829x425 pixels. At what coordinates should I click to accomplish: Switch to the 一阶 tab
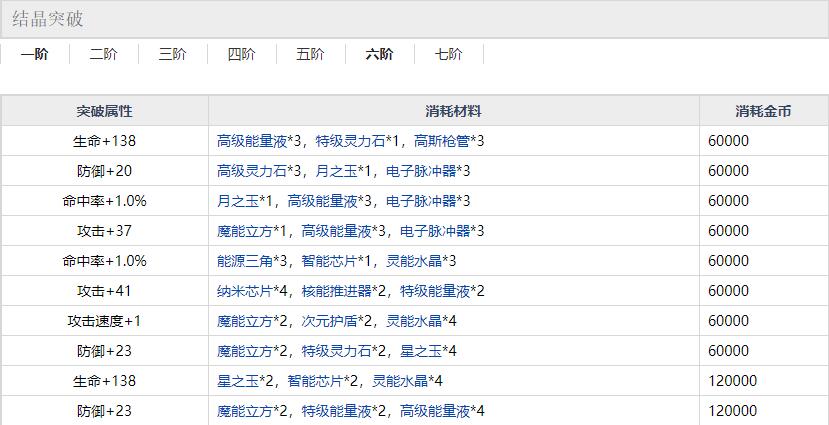pos(34,54)
